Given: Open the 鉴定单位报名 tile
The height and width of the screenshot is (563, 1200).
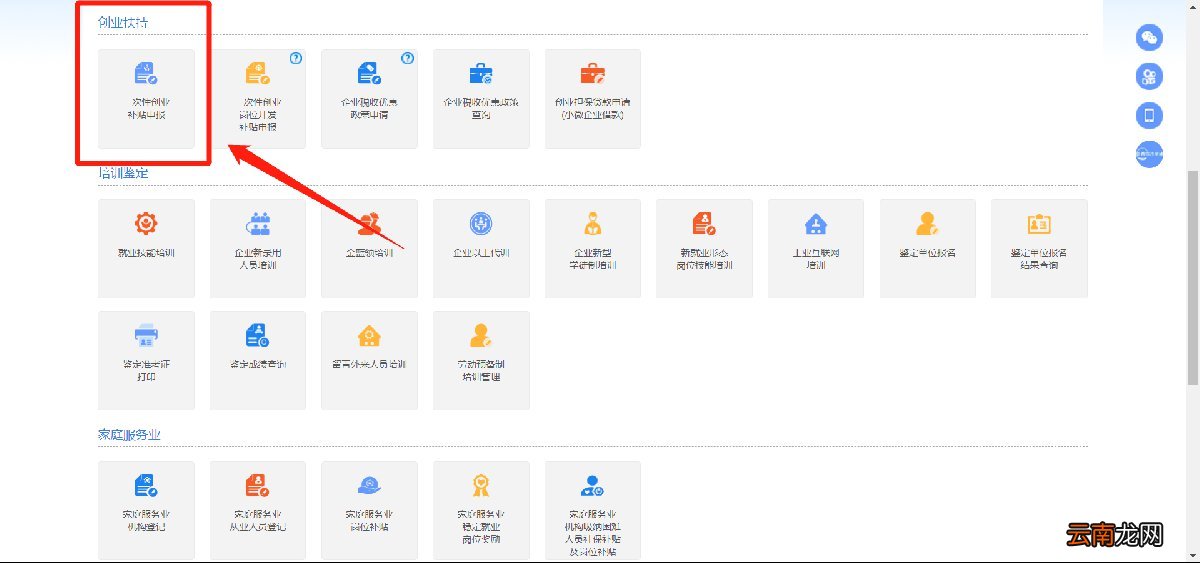Looking at the screenshot, I should (x=928, y=248).
